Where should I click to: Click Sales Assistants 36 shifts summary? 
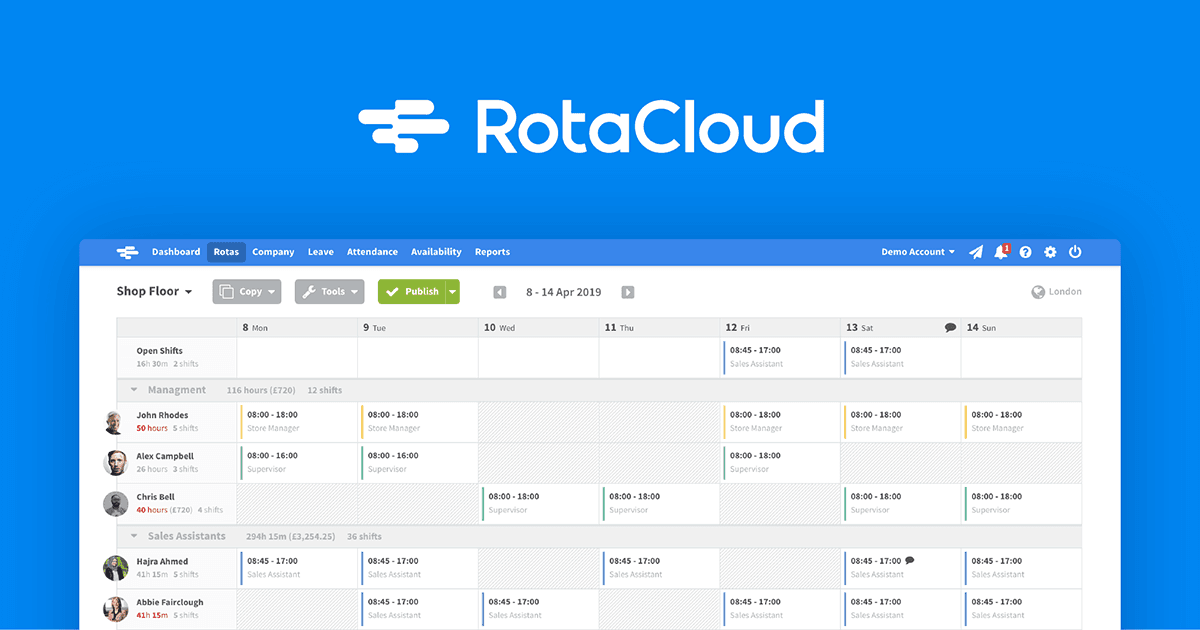pyautogui.click(x=364, y=536)
